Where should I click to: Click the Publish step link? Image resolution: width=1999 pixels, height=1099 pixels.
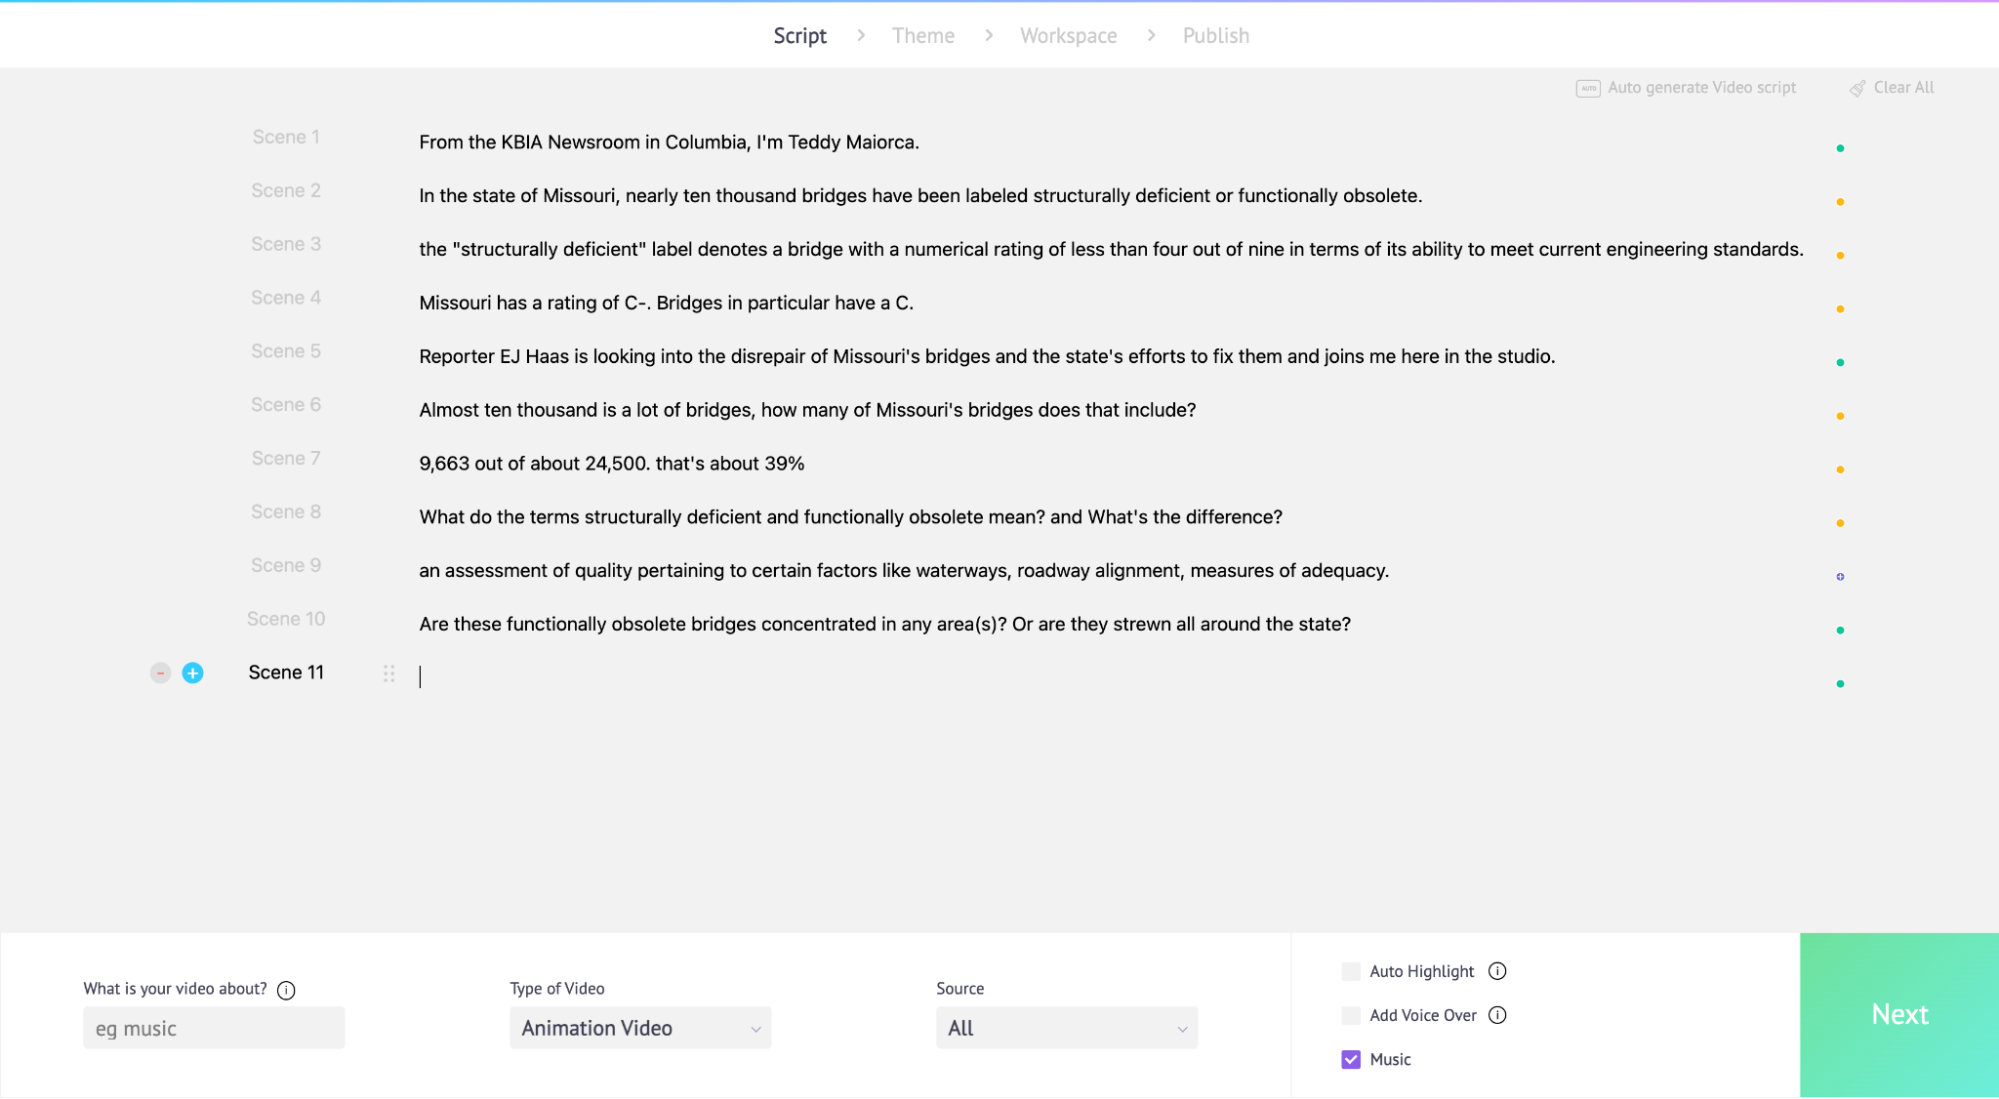[x=1216, y=36]
